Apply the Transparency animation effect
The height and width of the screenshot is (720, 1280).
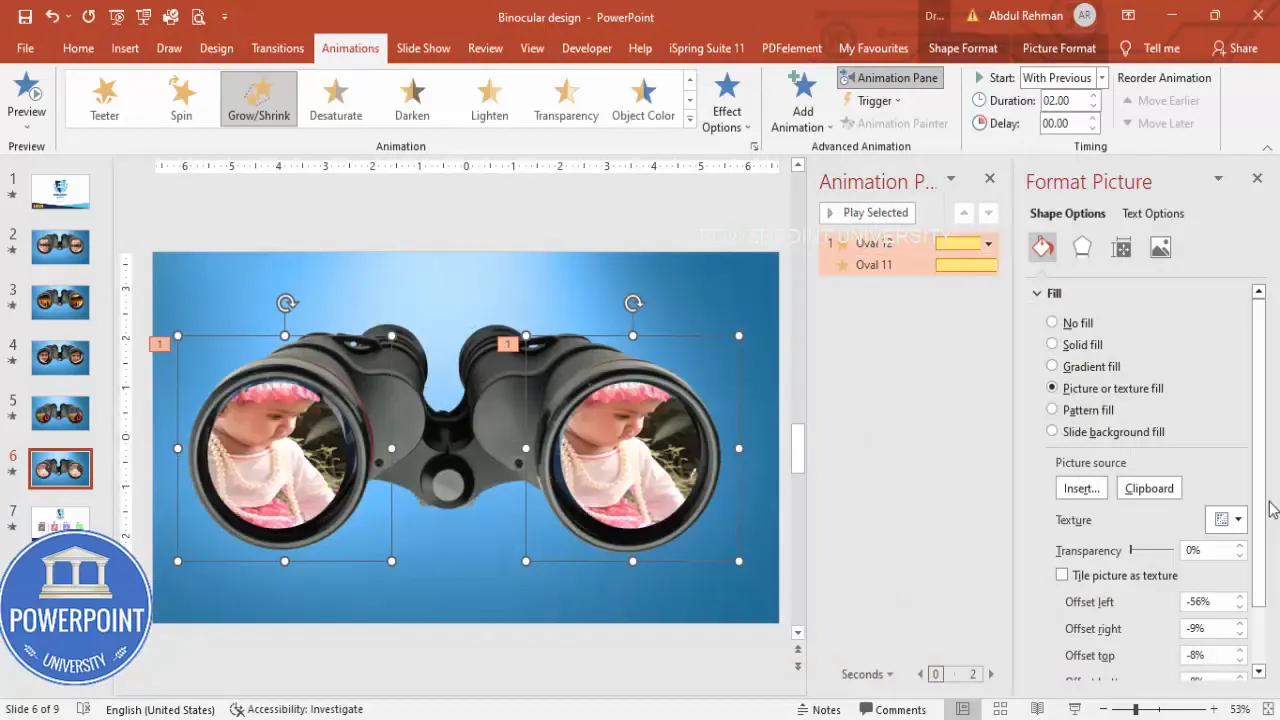pyautogui.click(x=566, y=99)
